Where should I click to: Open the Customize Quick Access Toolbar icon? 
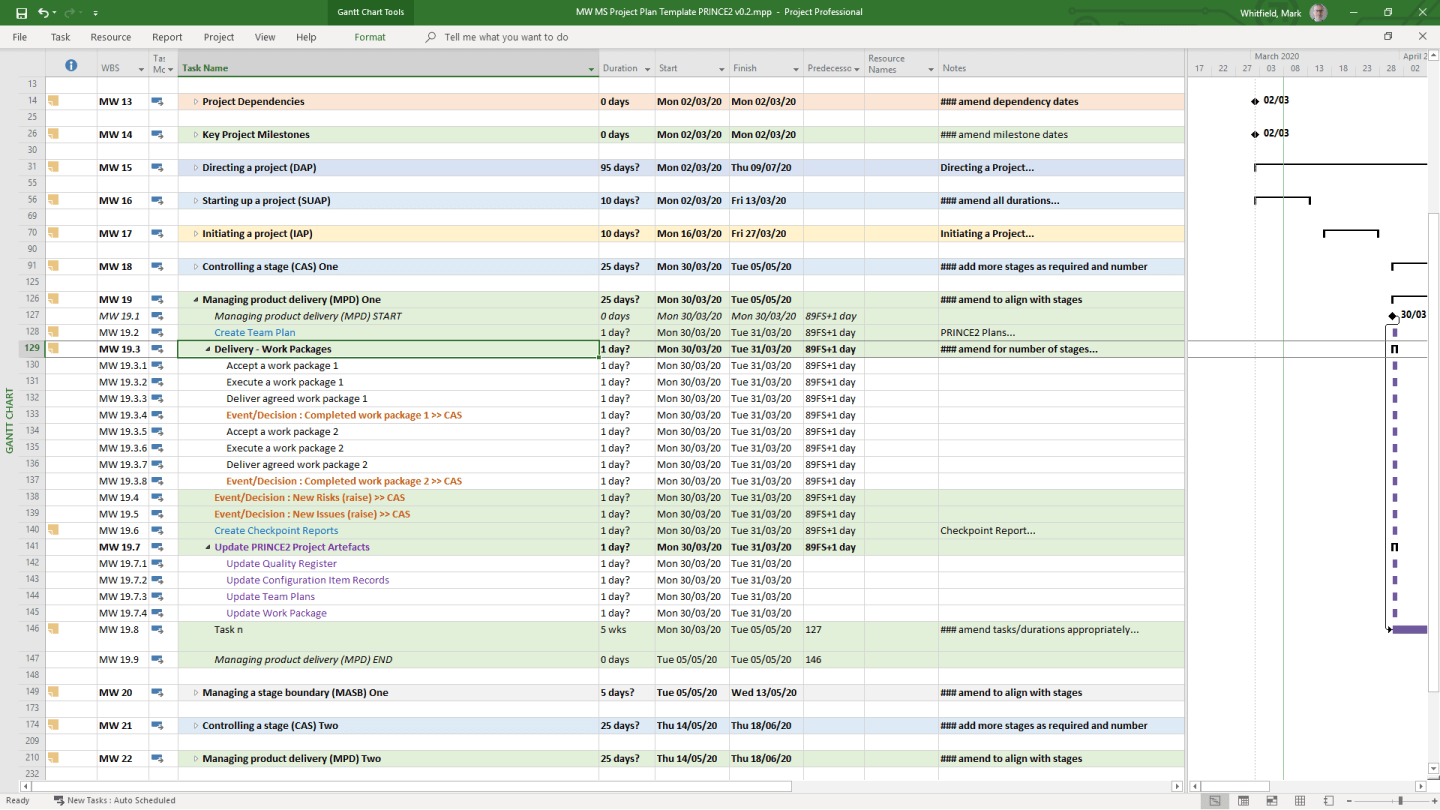[96, 13]
